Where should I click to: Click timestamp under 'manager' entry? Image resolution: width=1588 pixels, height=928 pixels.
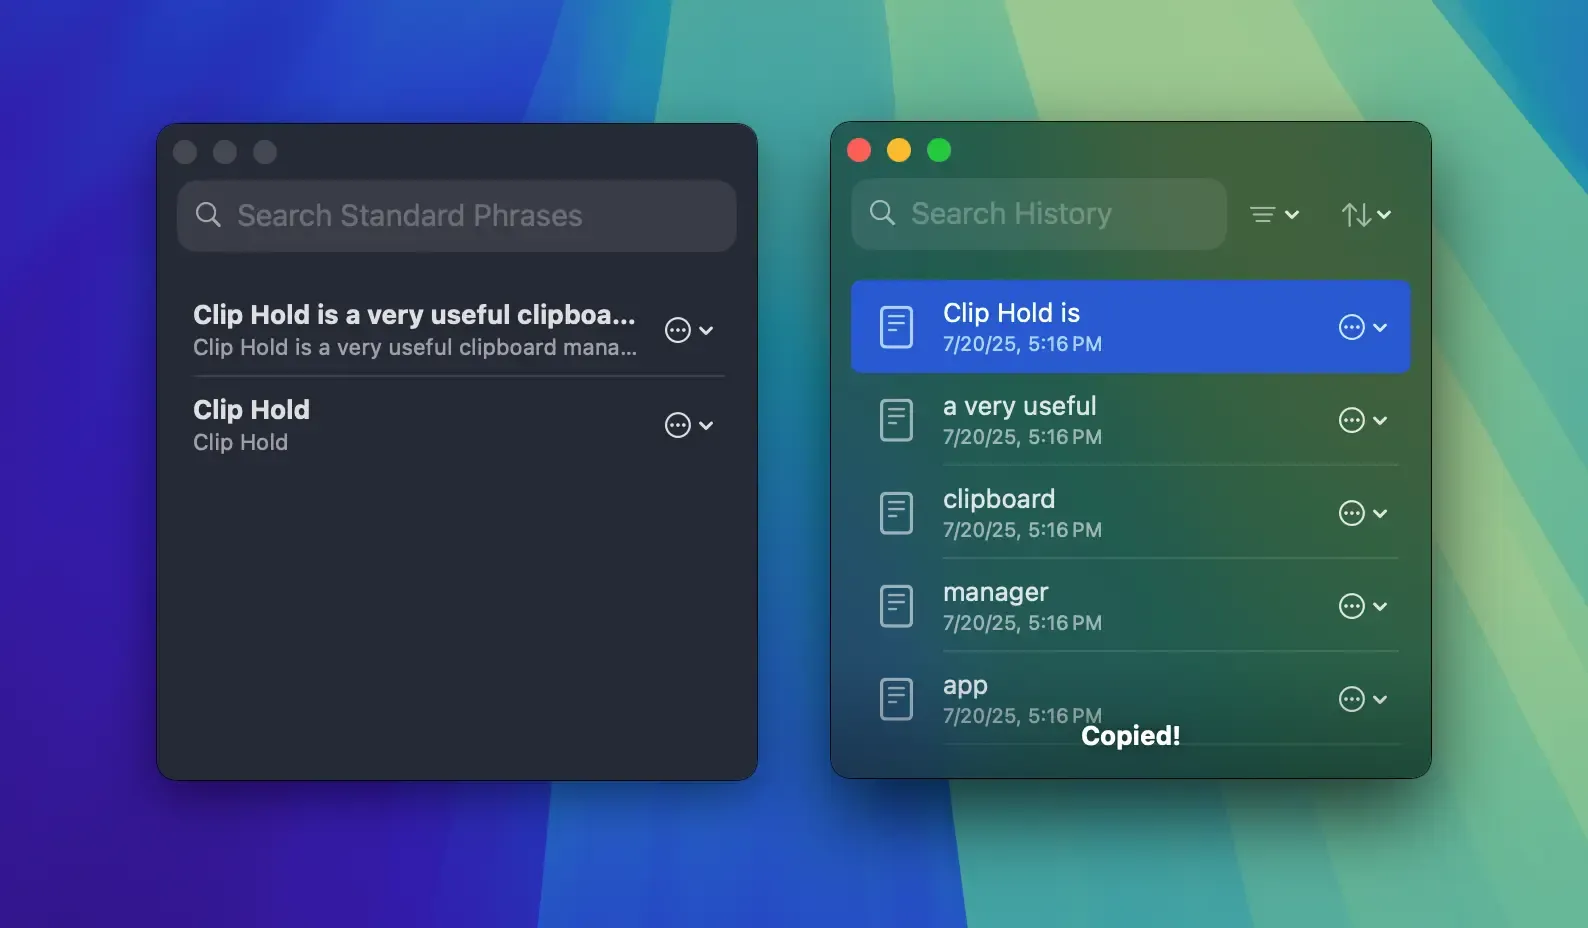click(x=1022, y=623)
